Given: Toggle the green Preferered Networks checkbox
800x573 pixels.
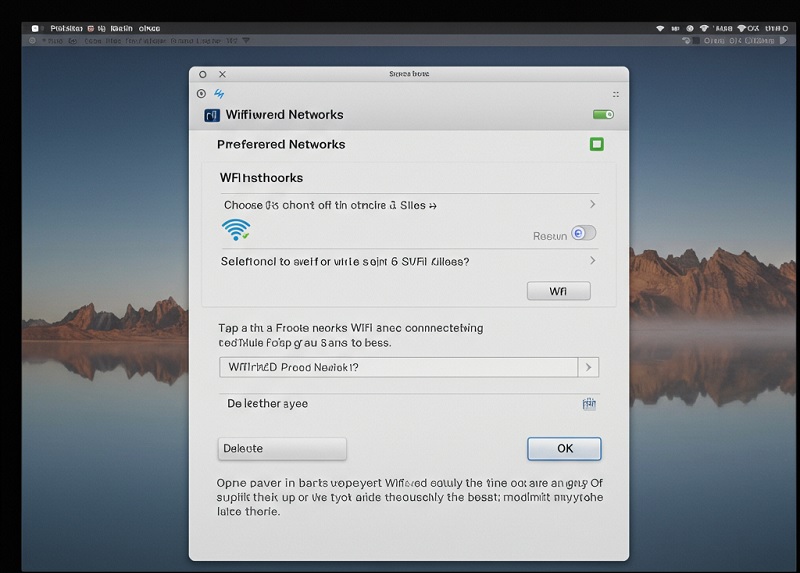Looking at the screenshot, I should (597, 144).
